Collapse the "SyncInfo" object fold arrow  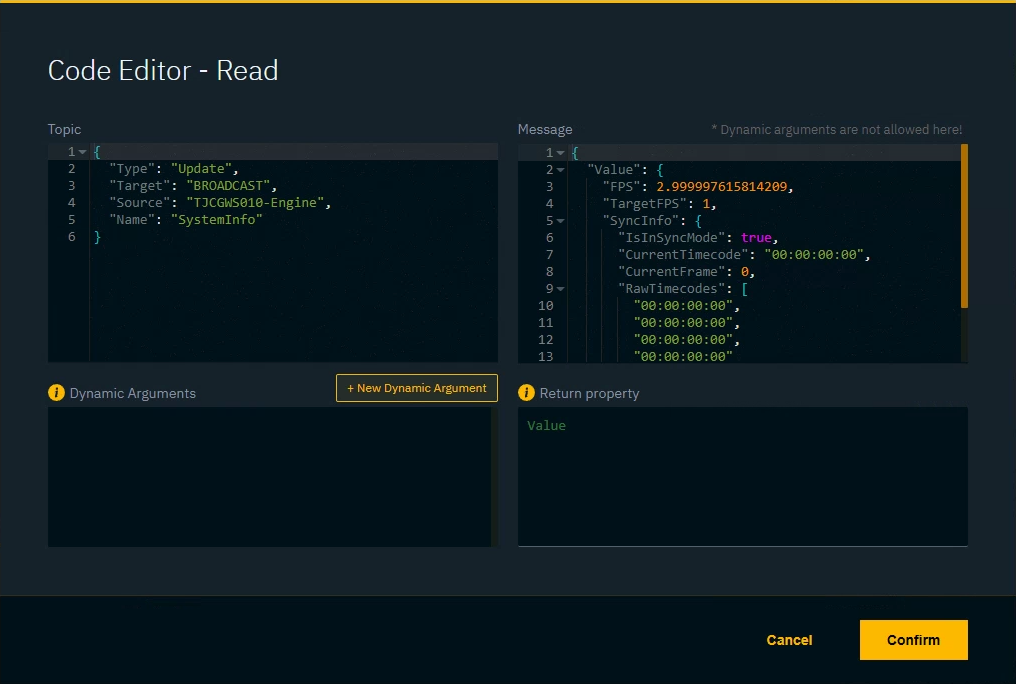(x=562, y=220)
